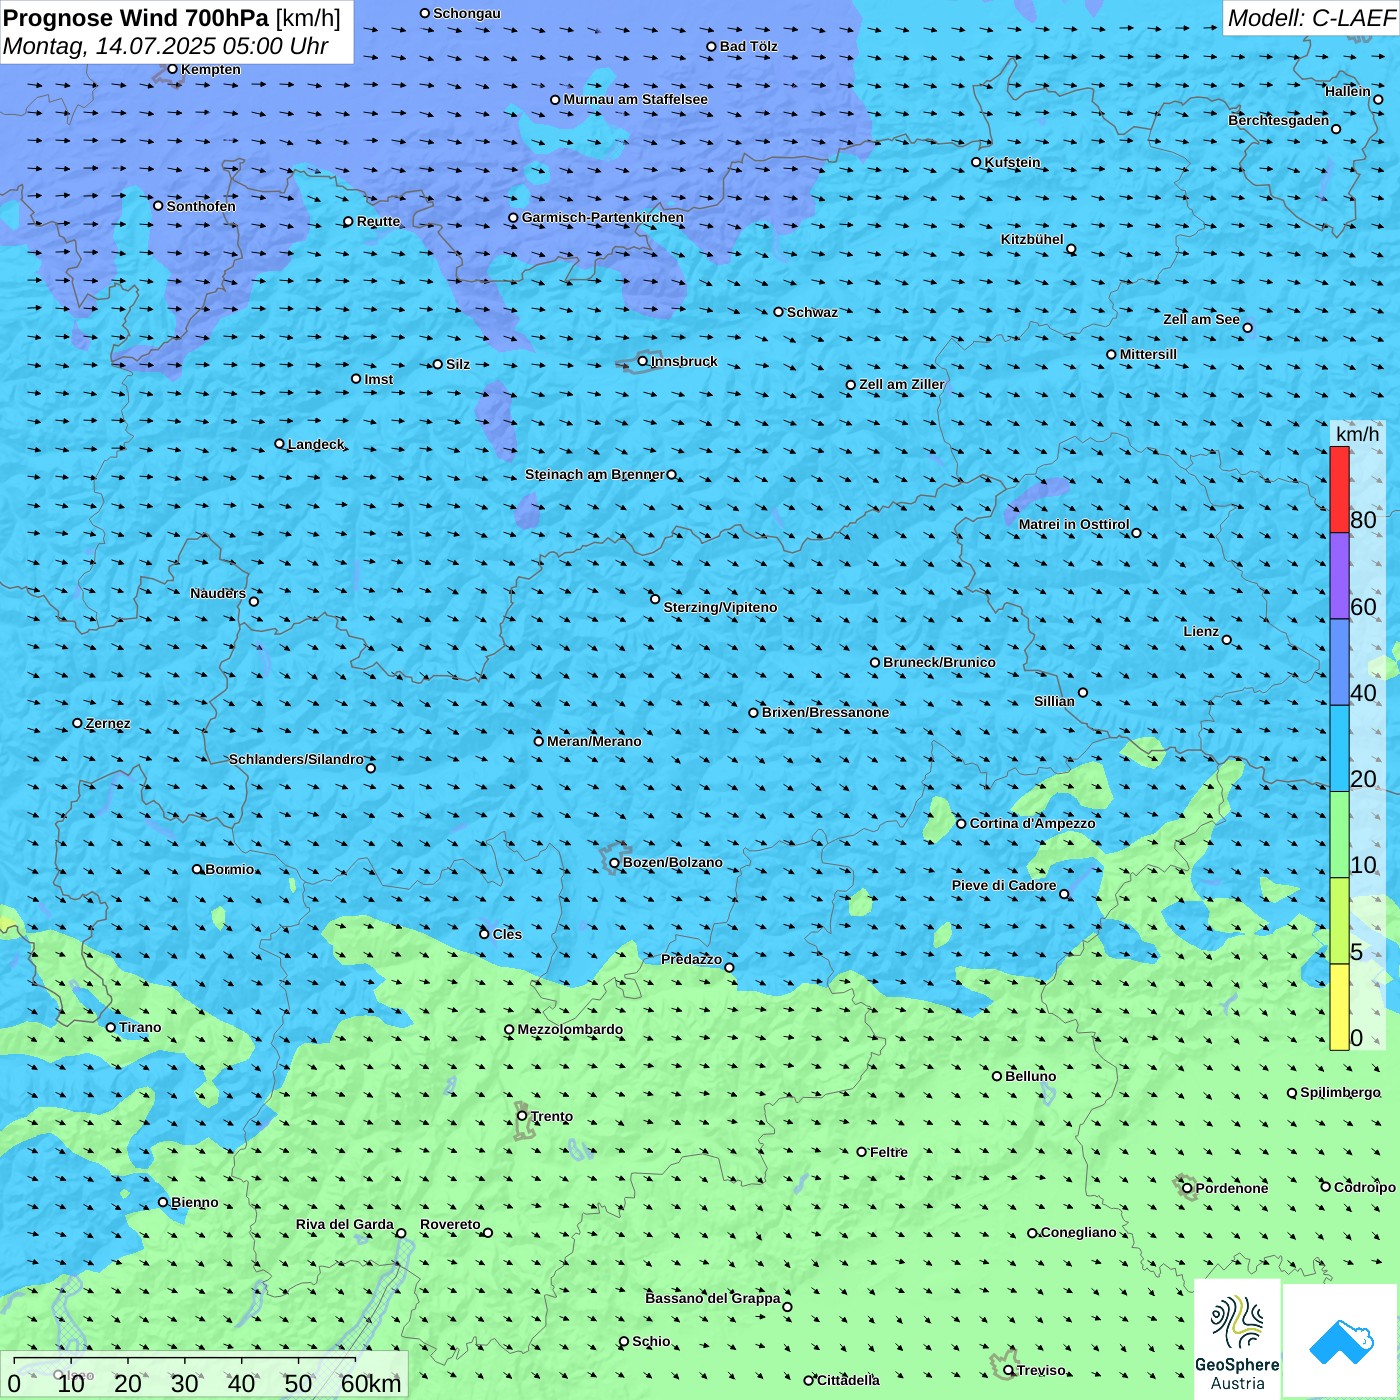This screenshot has height=1400, width=1400.
Task: Click the 'Schlanders/Silandro' label
Action: [296, 759]
